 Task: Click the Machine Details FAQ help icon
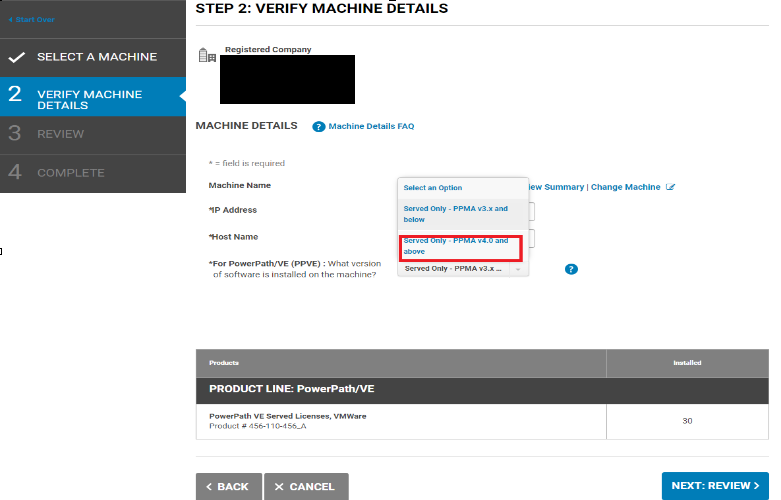tap(319, 127)
